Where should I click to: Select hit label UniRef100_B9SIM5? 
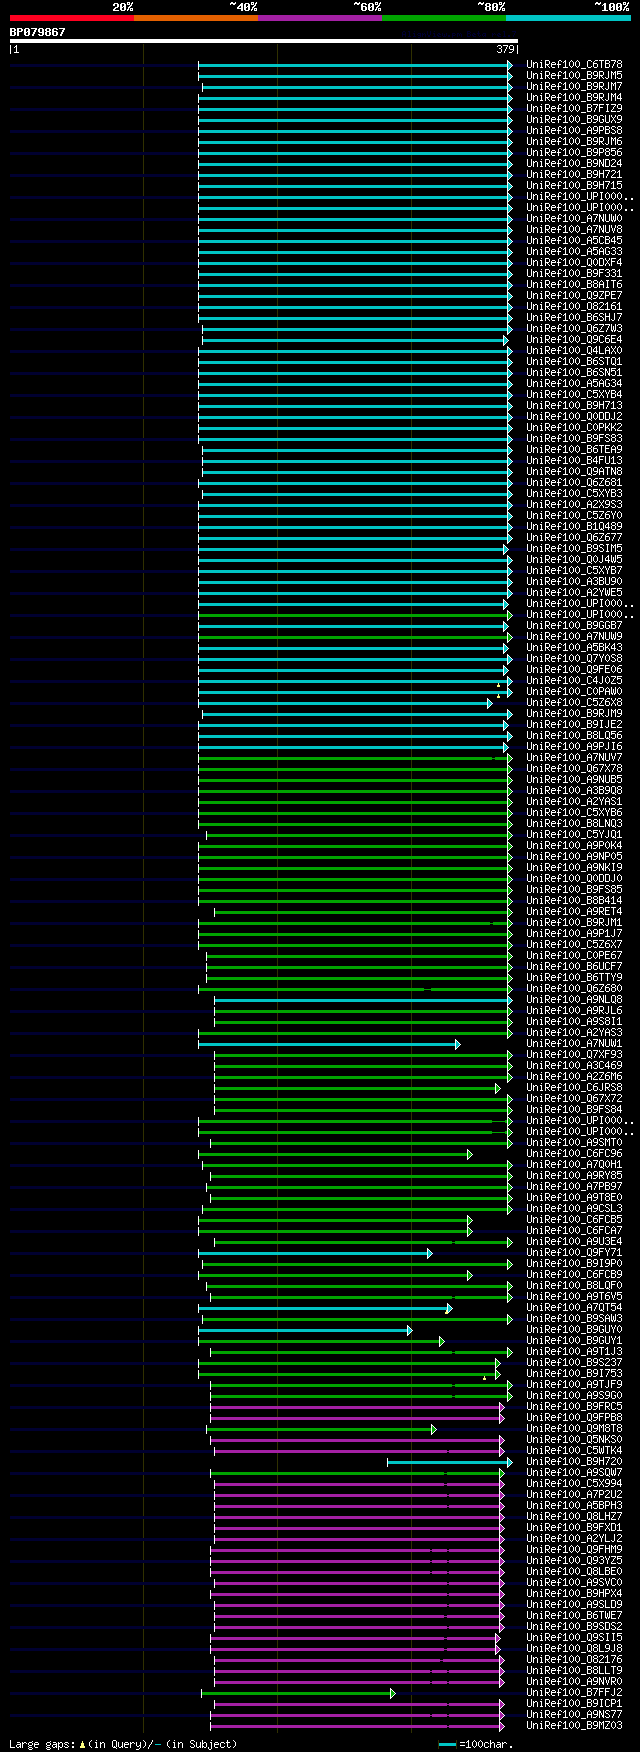574,549
